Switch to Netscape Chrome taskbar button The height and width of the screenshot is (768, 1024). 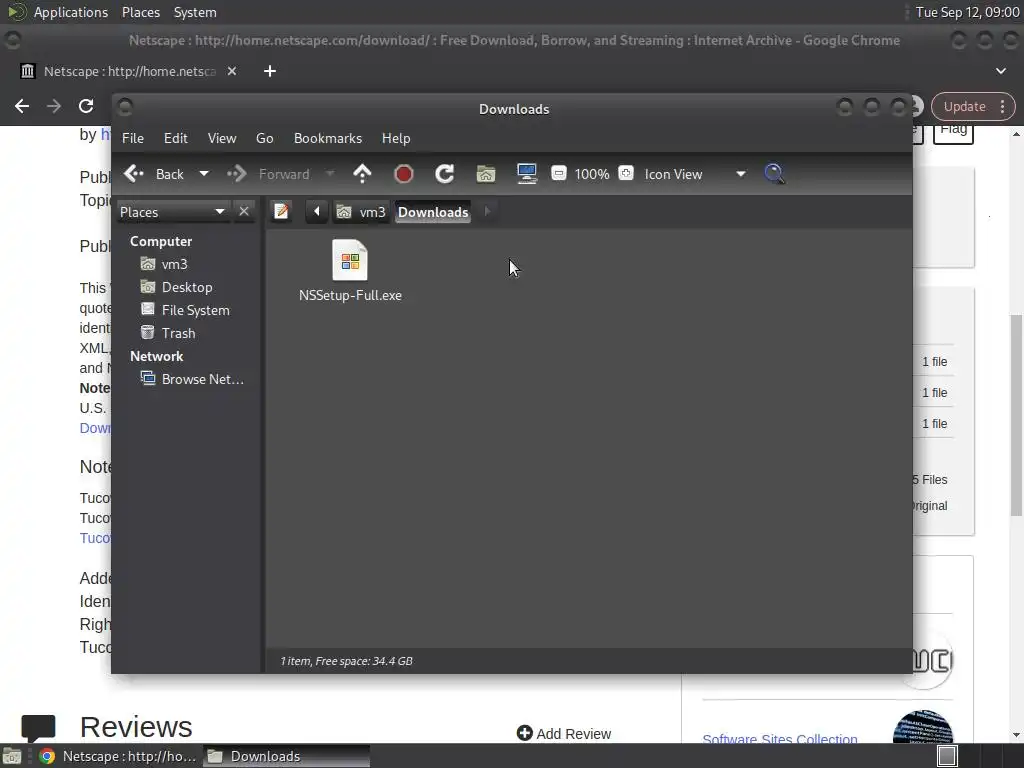coord(118,756)
